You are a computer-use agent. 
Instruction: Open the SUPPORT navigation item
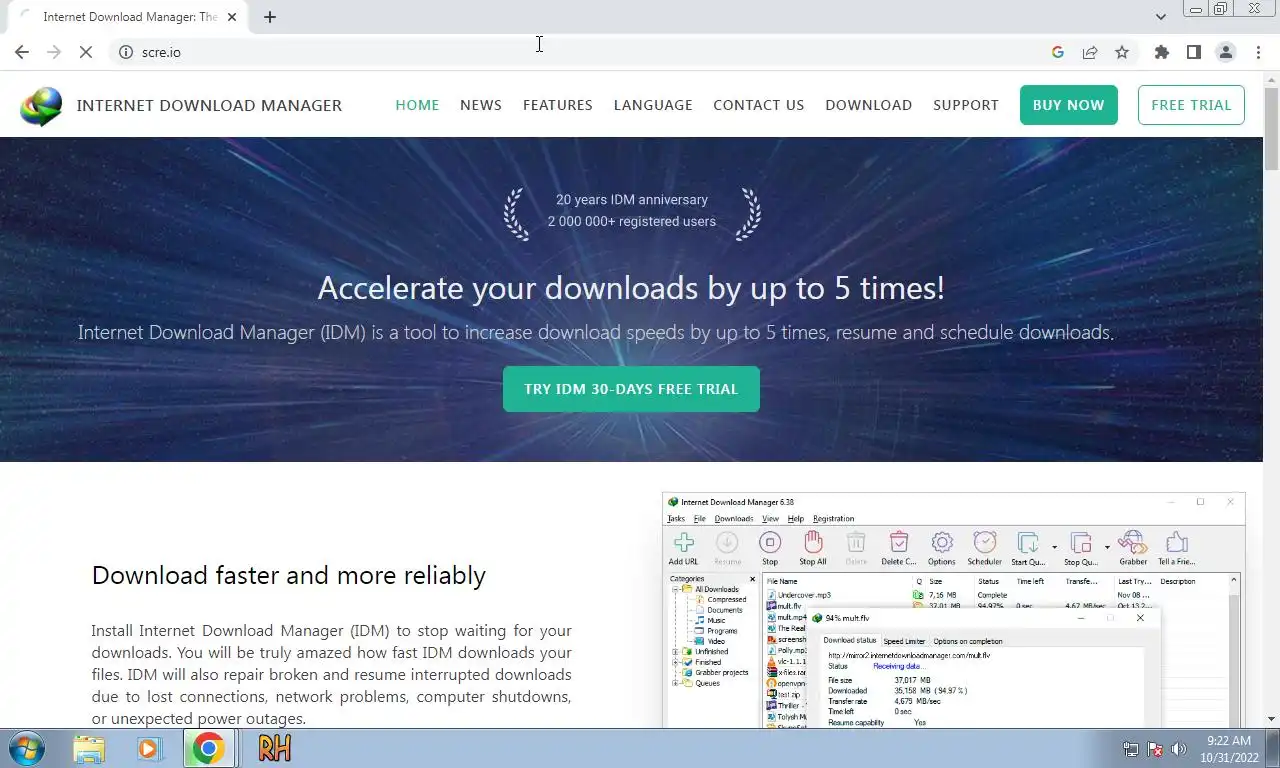(966, 105)
